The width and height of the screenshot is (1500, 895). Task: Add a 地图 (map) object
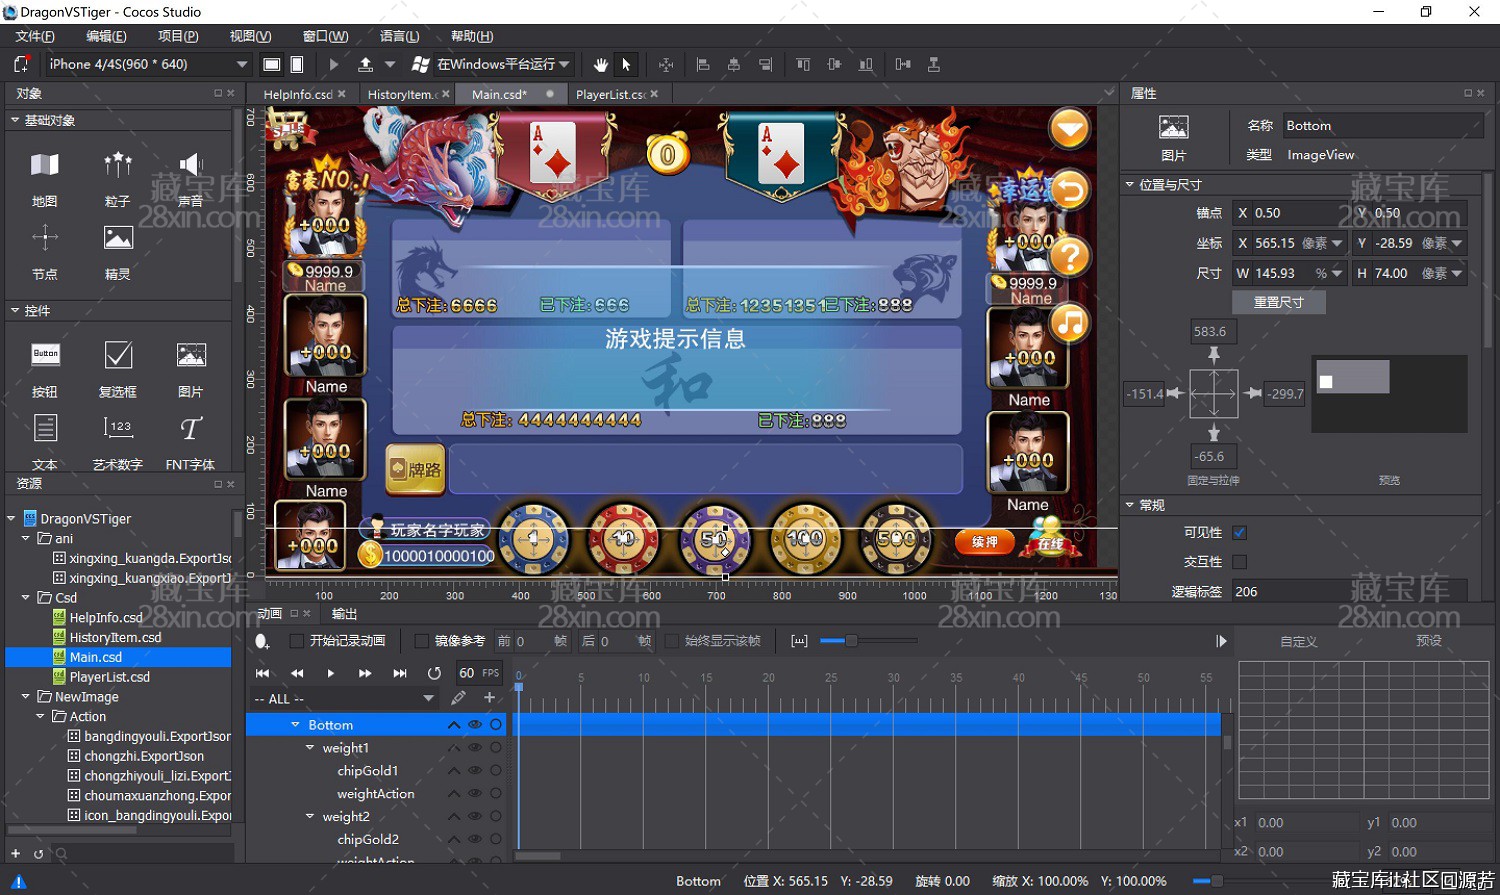click(x=44, y=177)
